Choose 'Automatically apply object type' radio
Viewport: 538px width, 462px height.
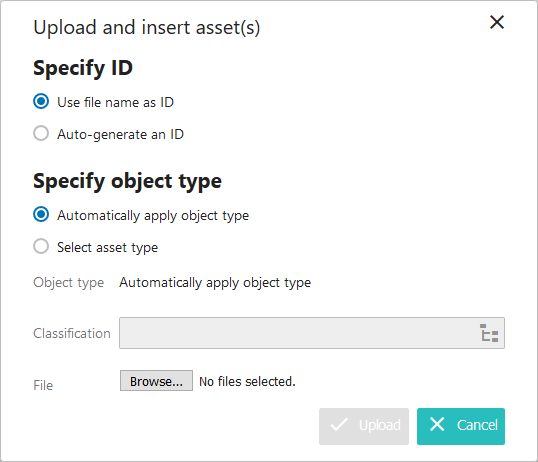[x=41, y=215]
